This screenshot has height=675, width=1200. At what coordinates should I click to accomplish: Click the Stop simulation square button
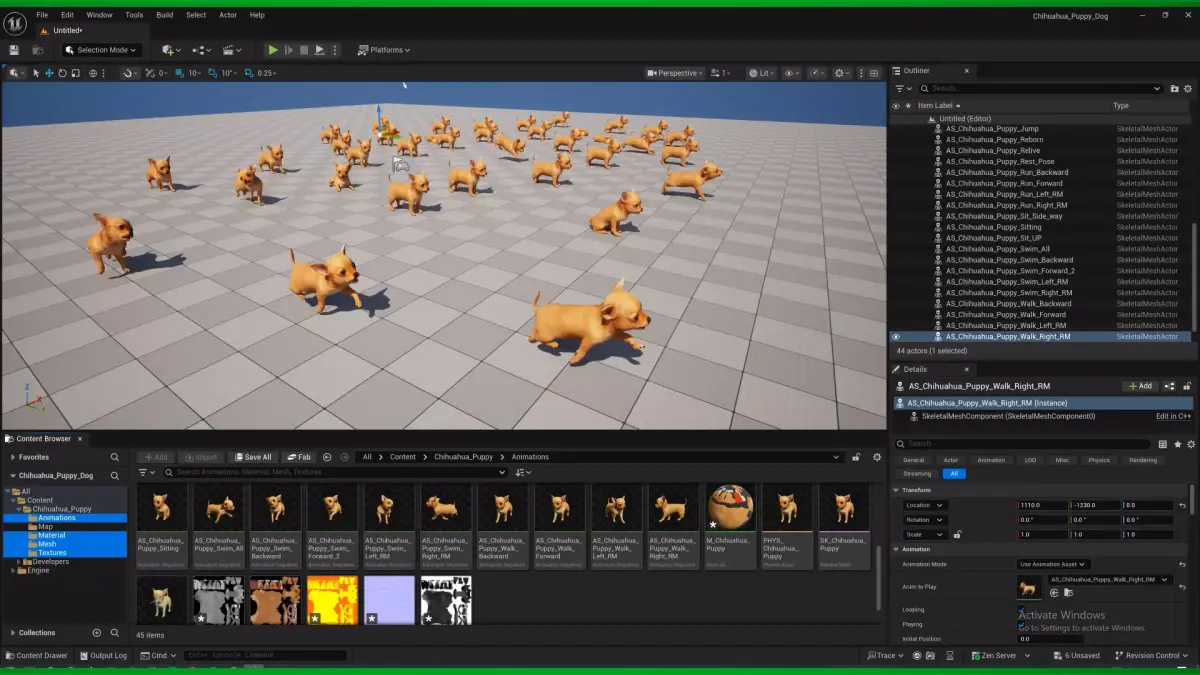point(304,50)
